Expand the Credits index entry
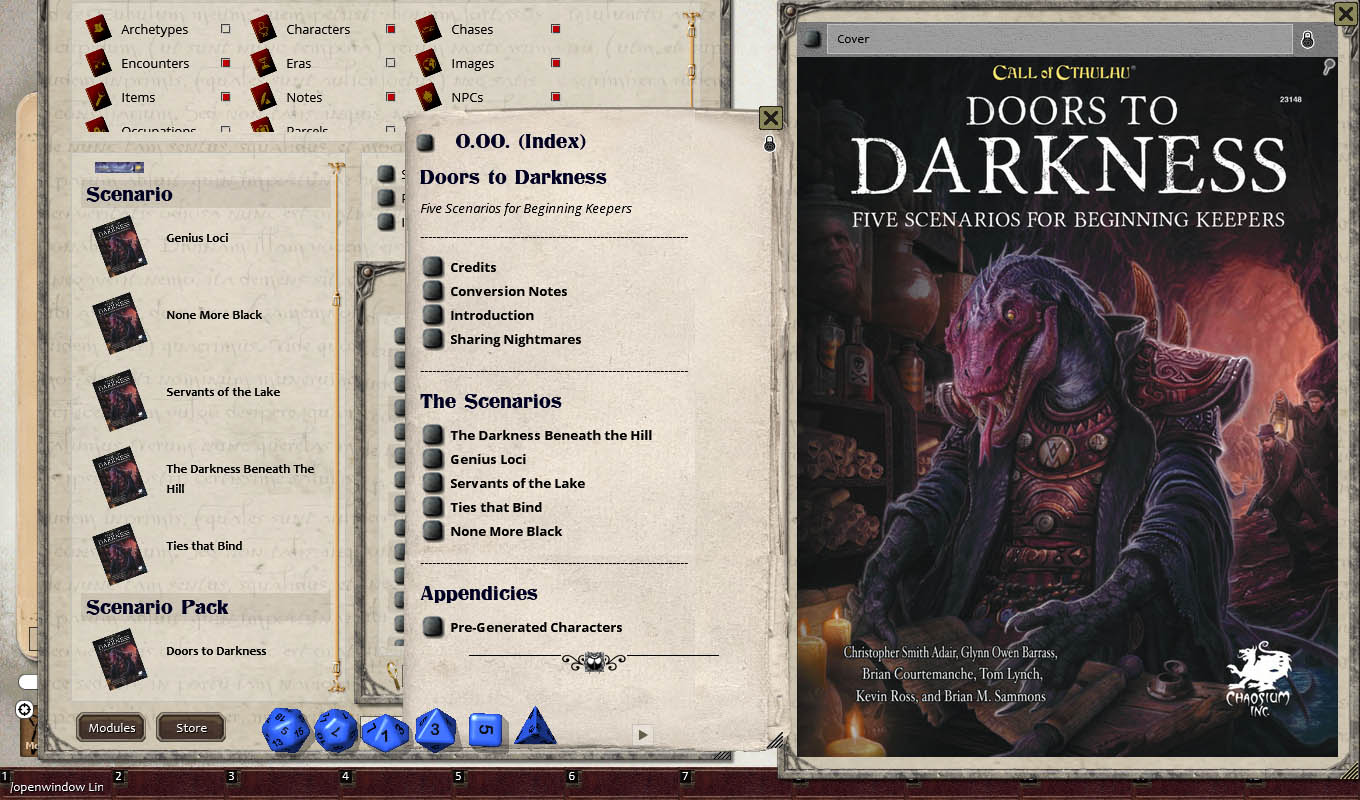The width and height of the screenshot is (1360, 800). [x=432, y=267]
